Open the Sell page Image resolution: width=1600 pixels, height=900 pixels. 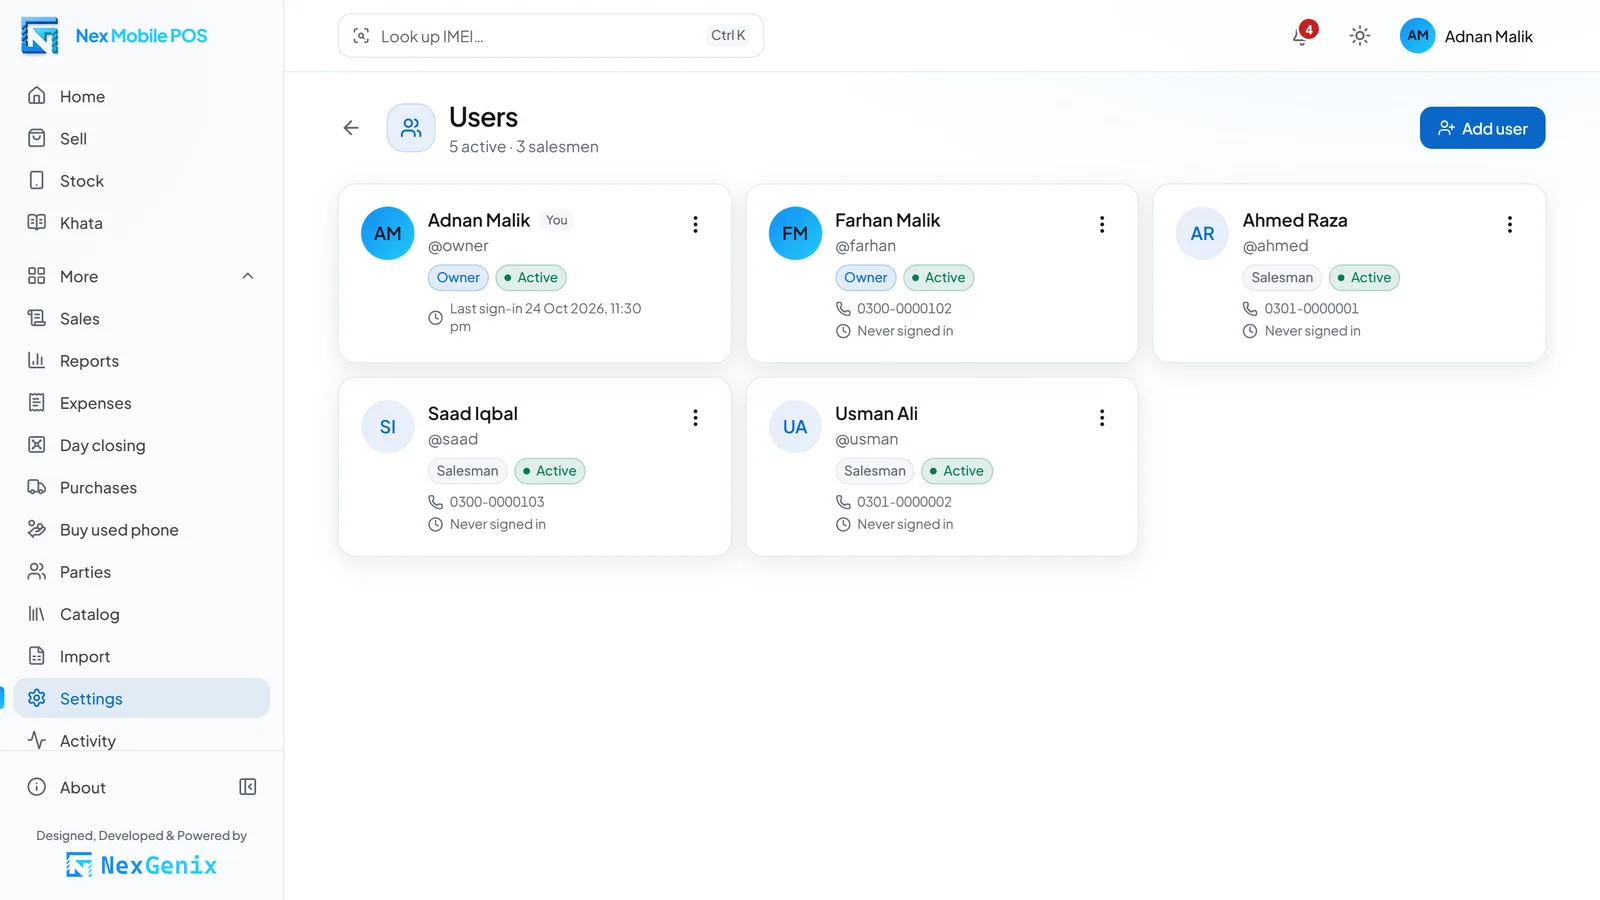142,138
